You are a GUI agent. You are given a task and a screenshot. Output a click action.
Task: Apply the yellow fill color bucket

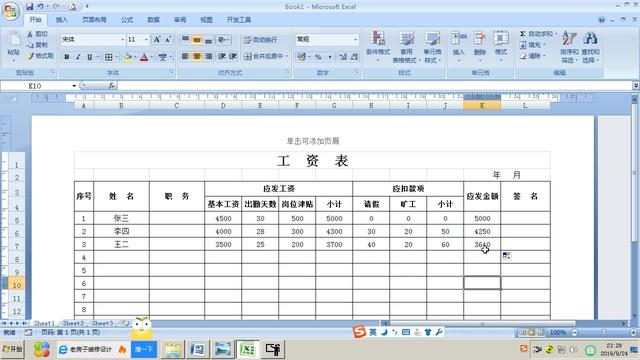(127, 57)
